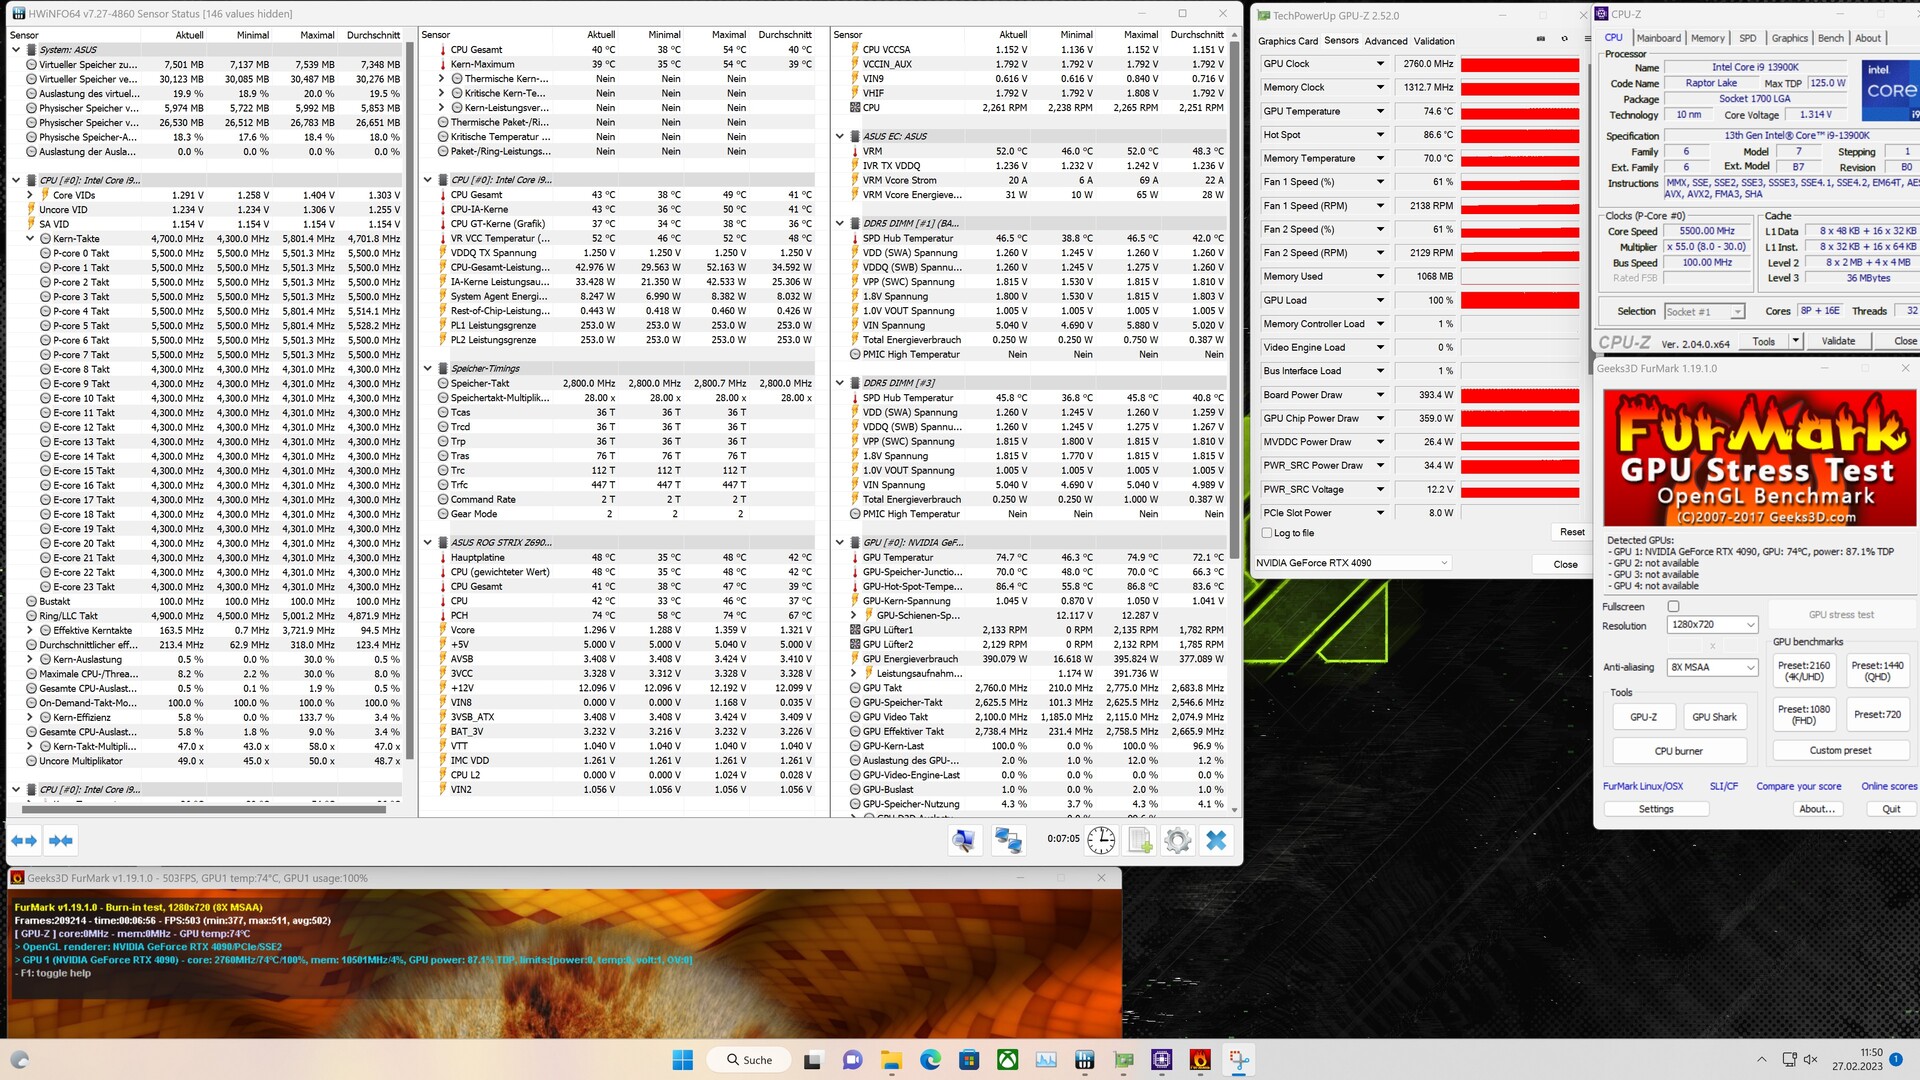Click GPU-Z Reset button
The image size is (1920, 1080).
click(1572, 532)
